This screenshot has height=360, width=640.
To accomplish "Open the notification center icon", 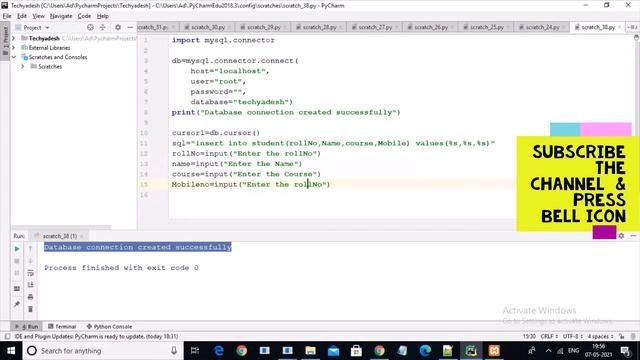I will 625,351.
